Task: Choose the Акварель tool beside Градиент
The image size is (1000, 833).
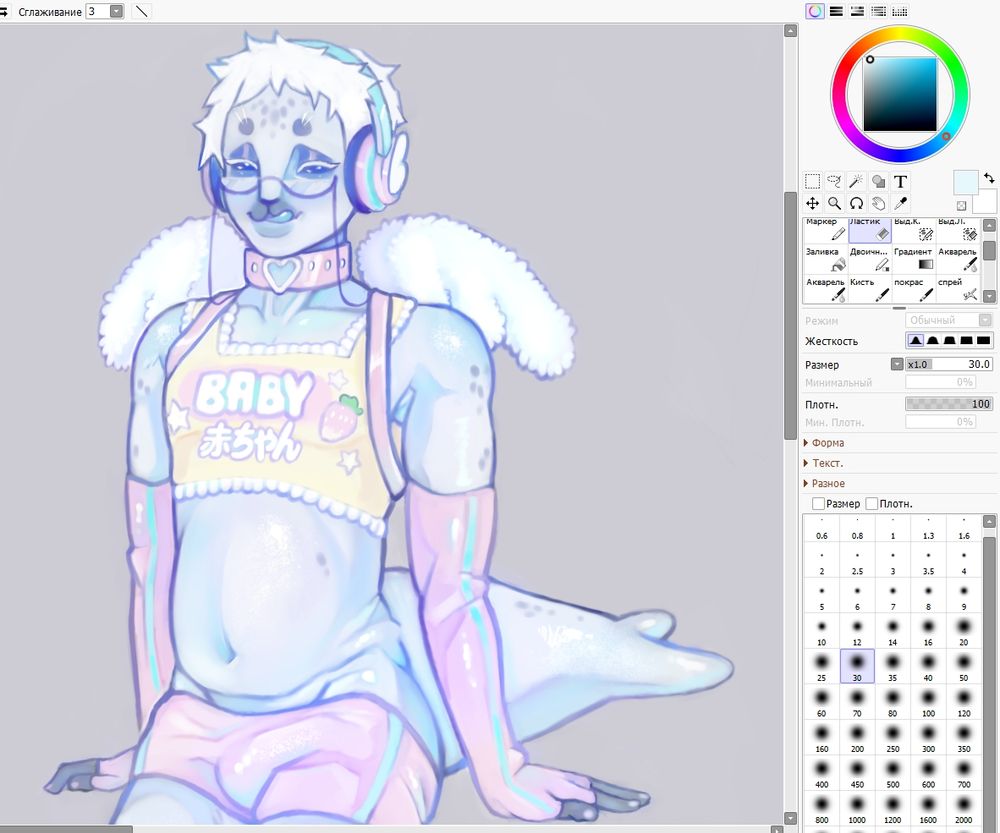Action: tap(958, 259)
